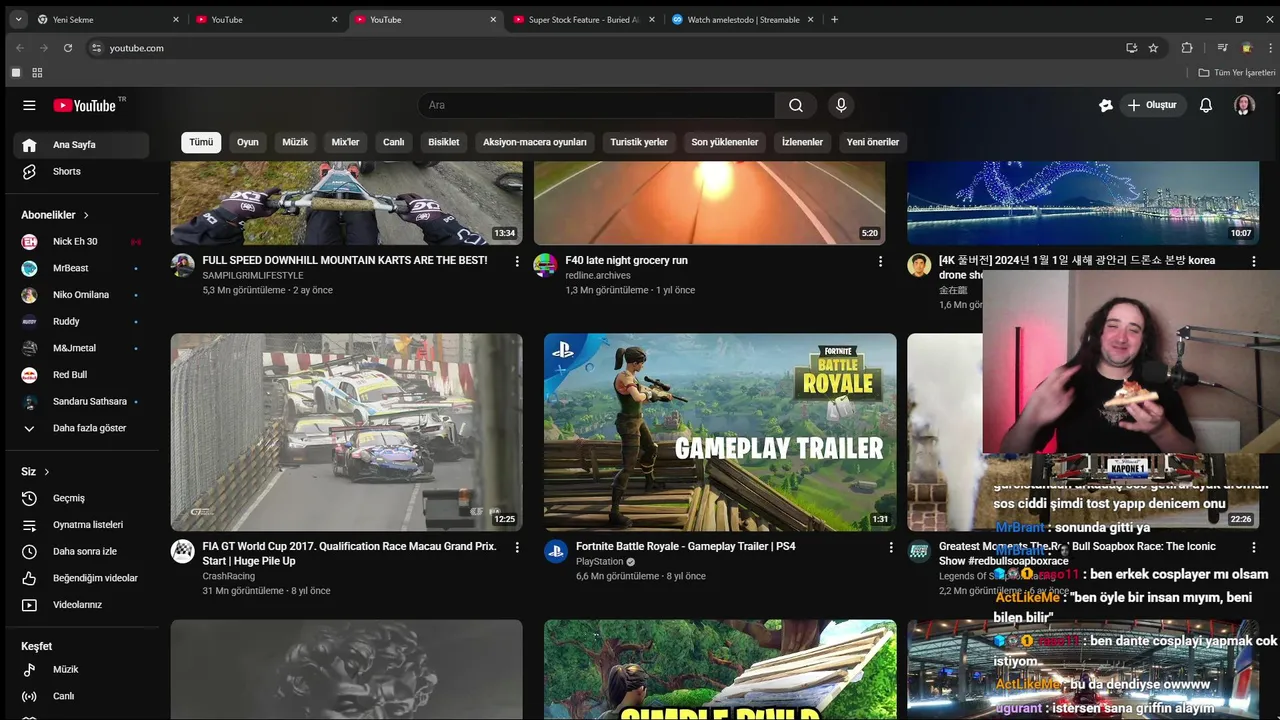Click the Oluştur create button

1152,105
